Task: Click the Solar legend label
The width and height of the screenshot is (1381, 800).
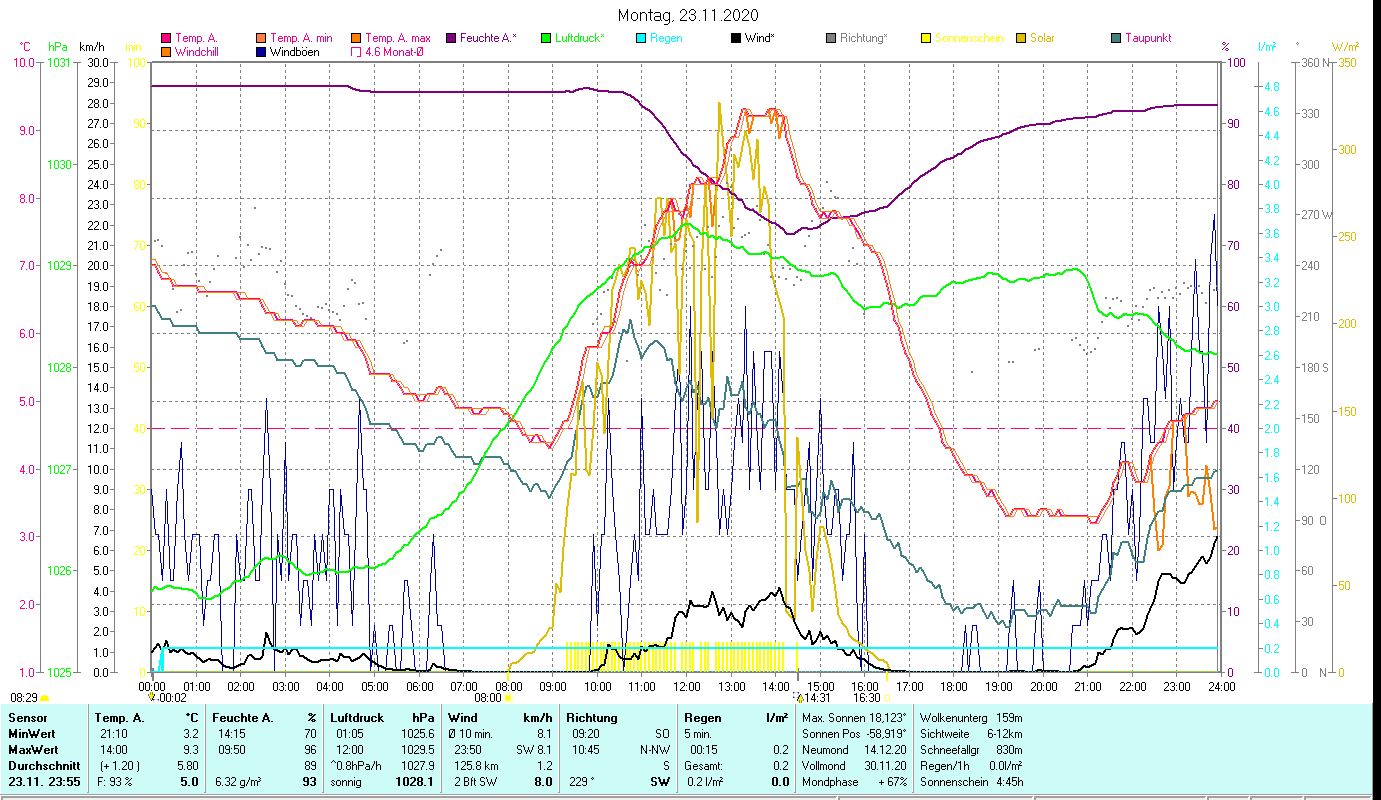Action: (1042, 39)
